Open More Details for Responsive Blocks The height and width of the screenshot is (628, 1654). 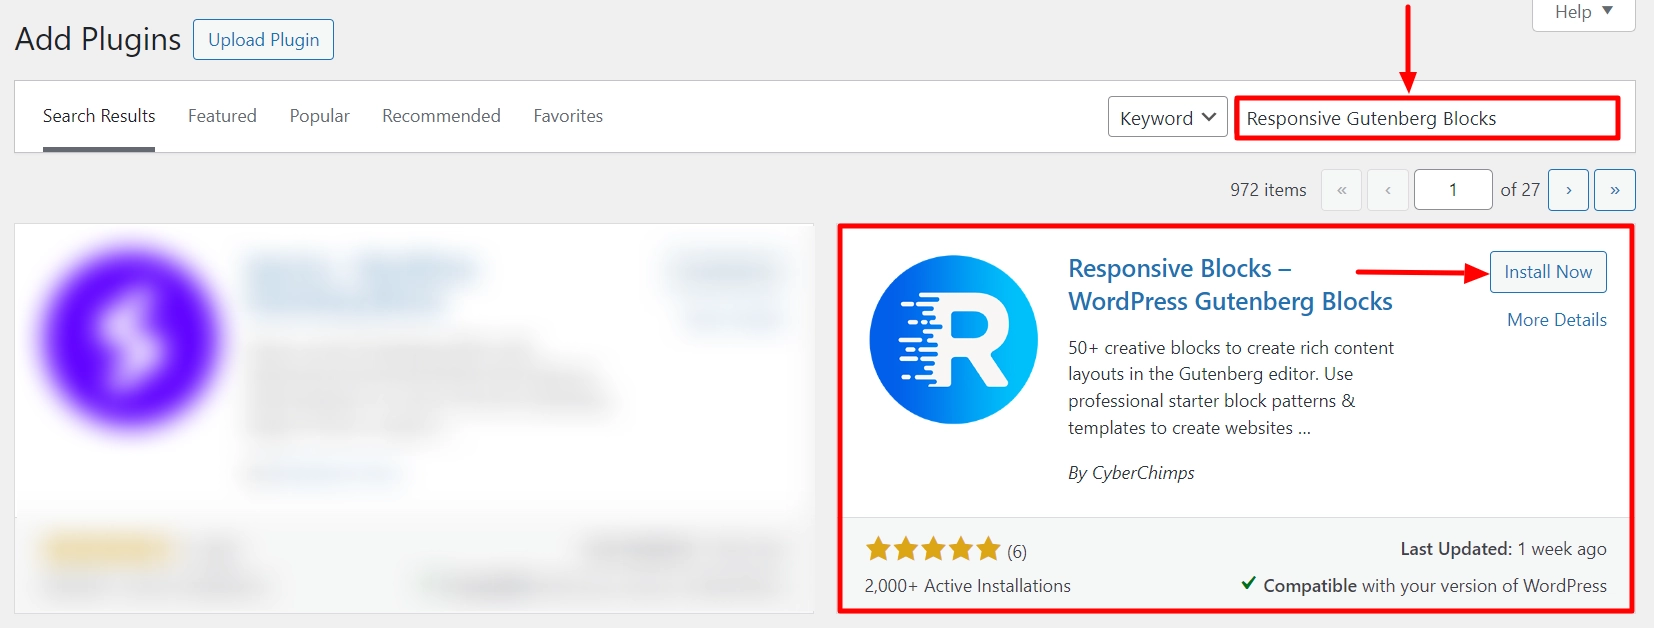[1557, 320]
